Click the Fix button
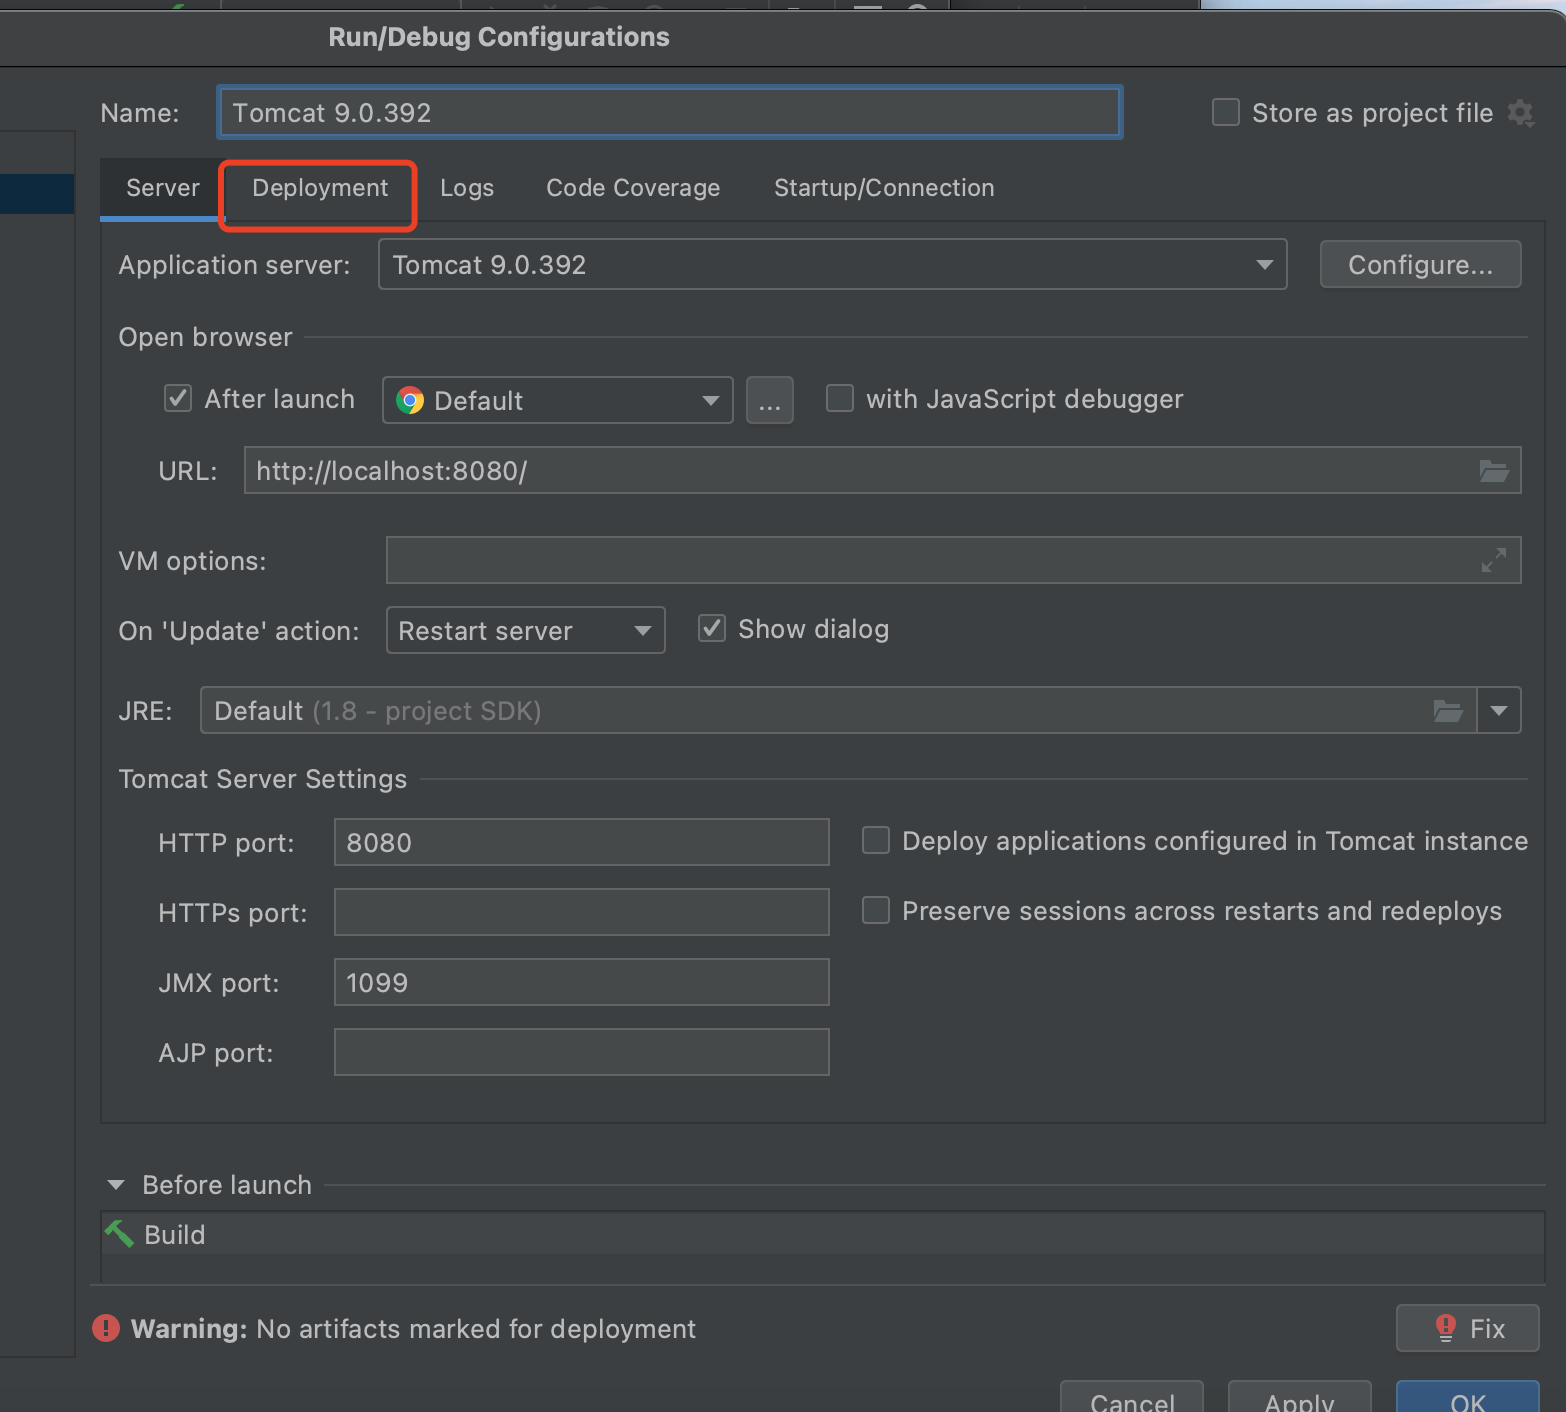The width and height of the screenshot is (1566, 1412). coord(1468,1328)
